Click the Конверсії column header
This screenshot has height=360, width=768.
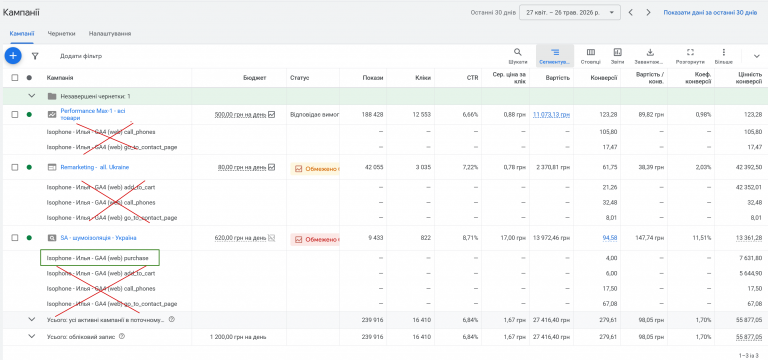(604, 78)
